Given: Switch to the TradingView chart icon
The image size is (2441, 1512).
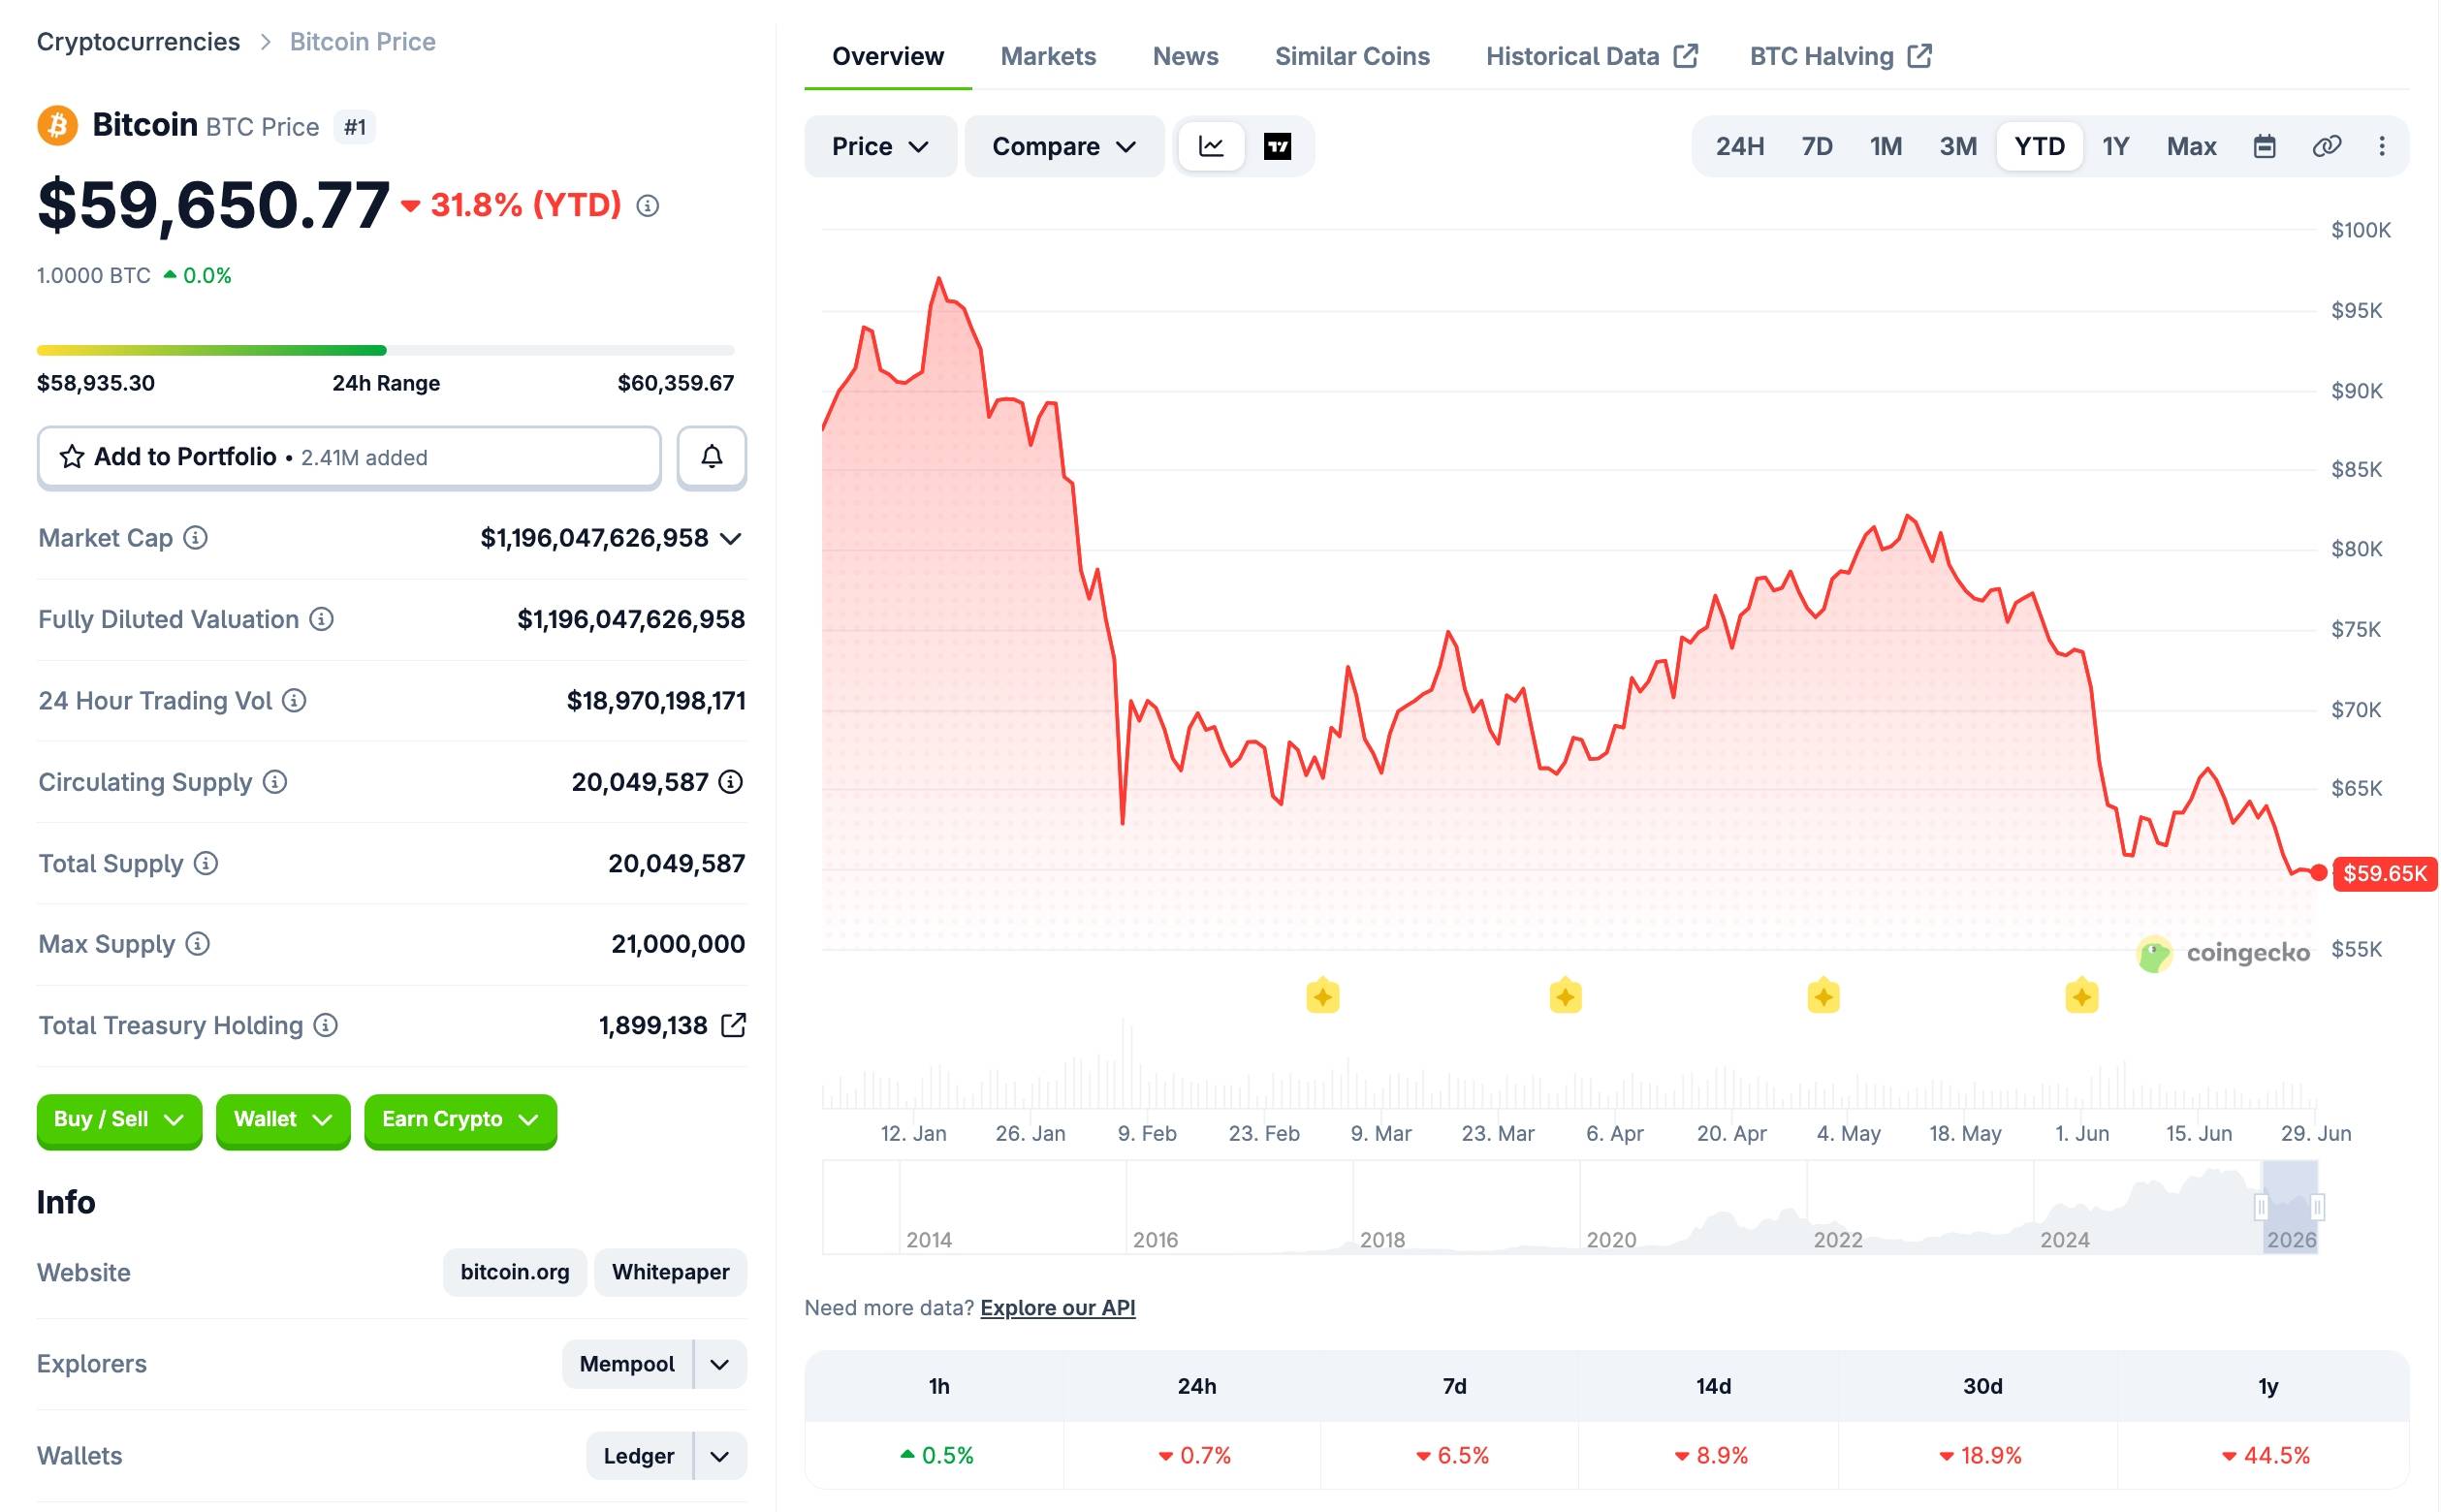Looking at the screenshot, I should (x=1277, y=146).
